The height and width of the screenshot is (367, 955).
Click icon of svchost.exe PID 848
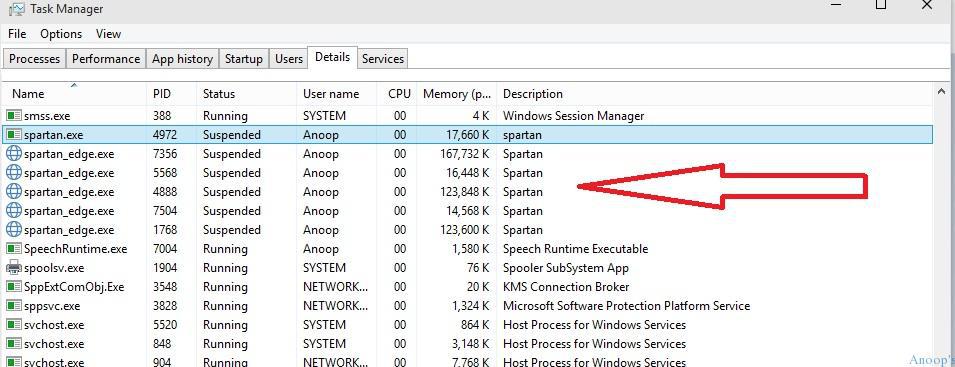tap(13, 344)
